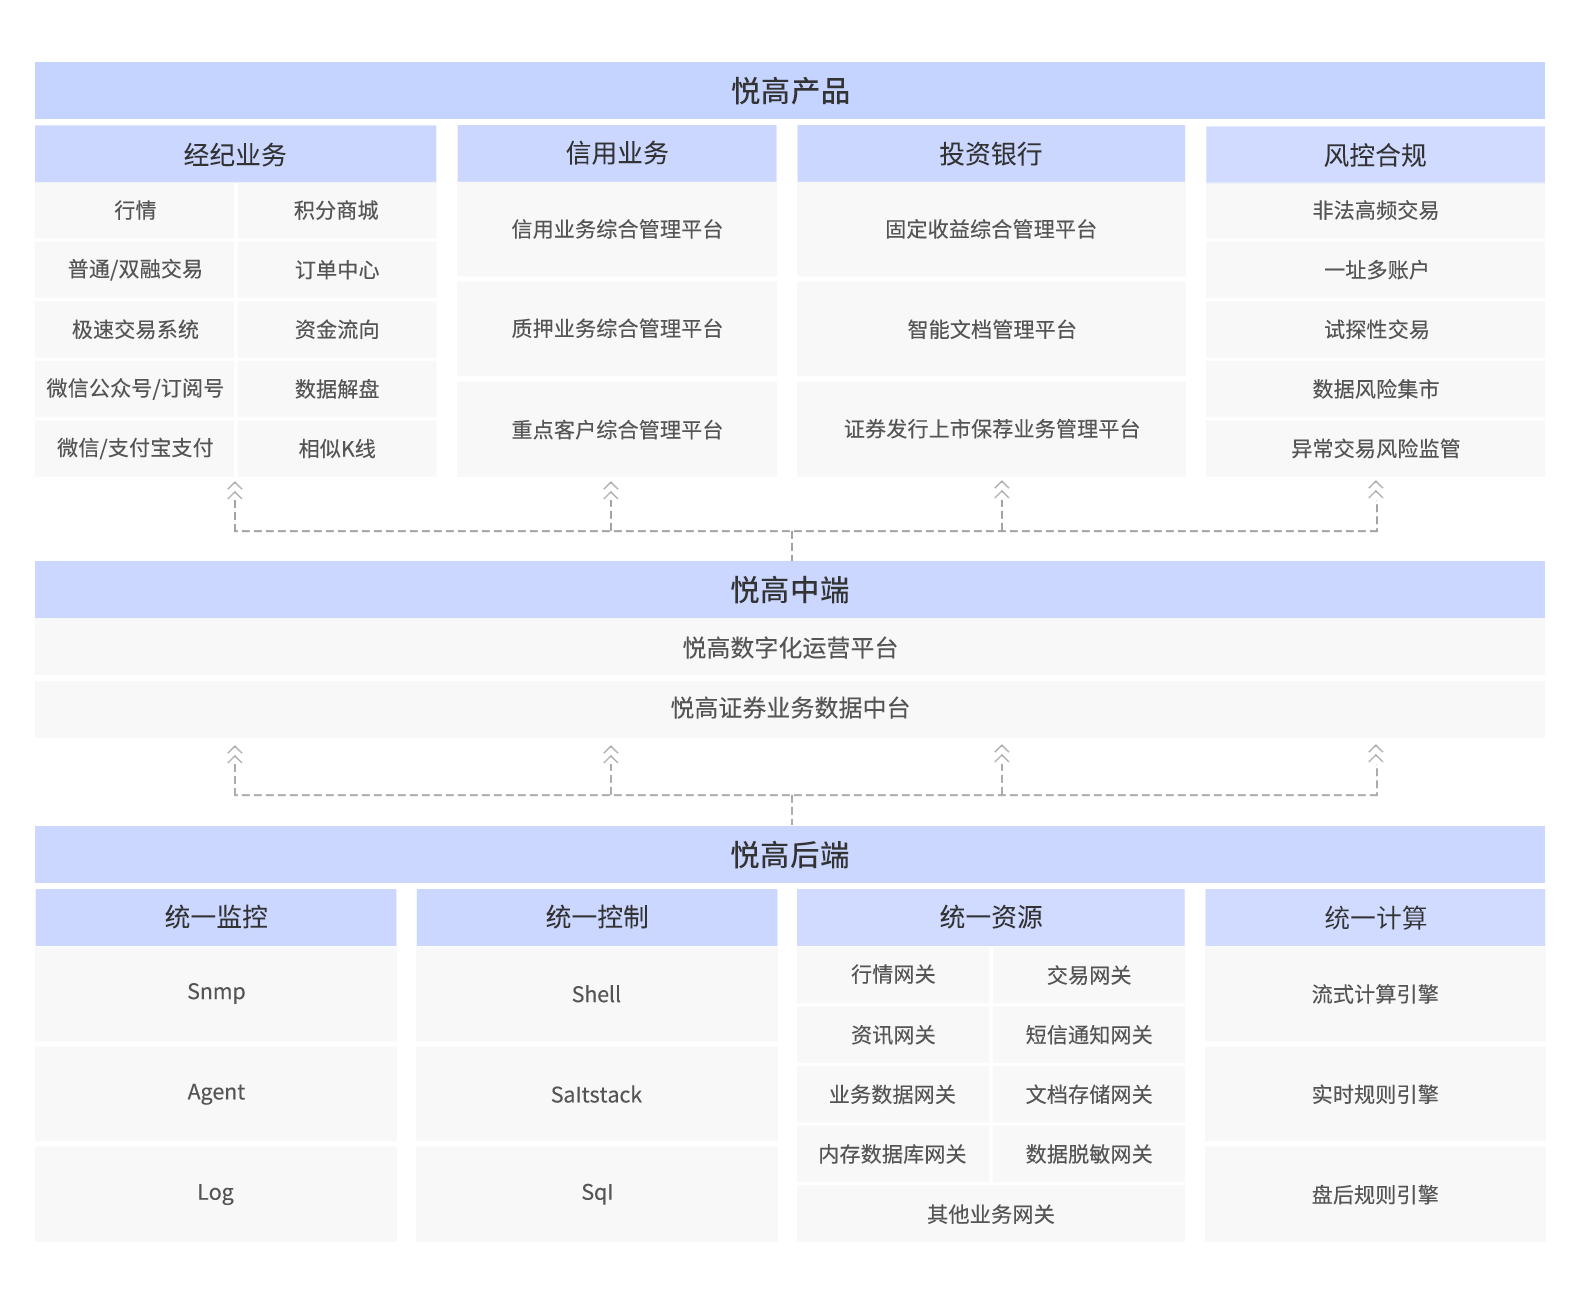Click the Shell box

click(x=597, y=993)
